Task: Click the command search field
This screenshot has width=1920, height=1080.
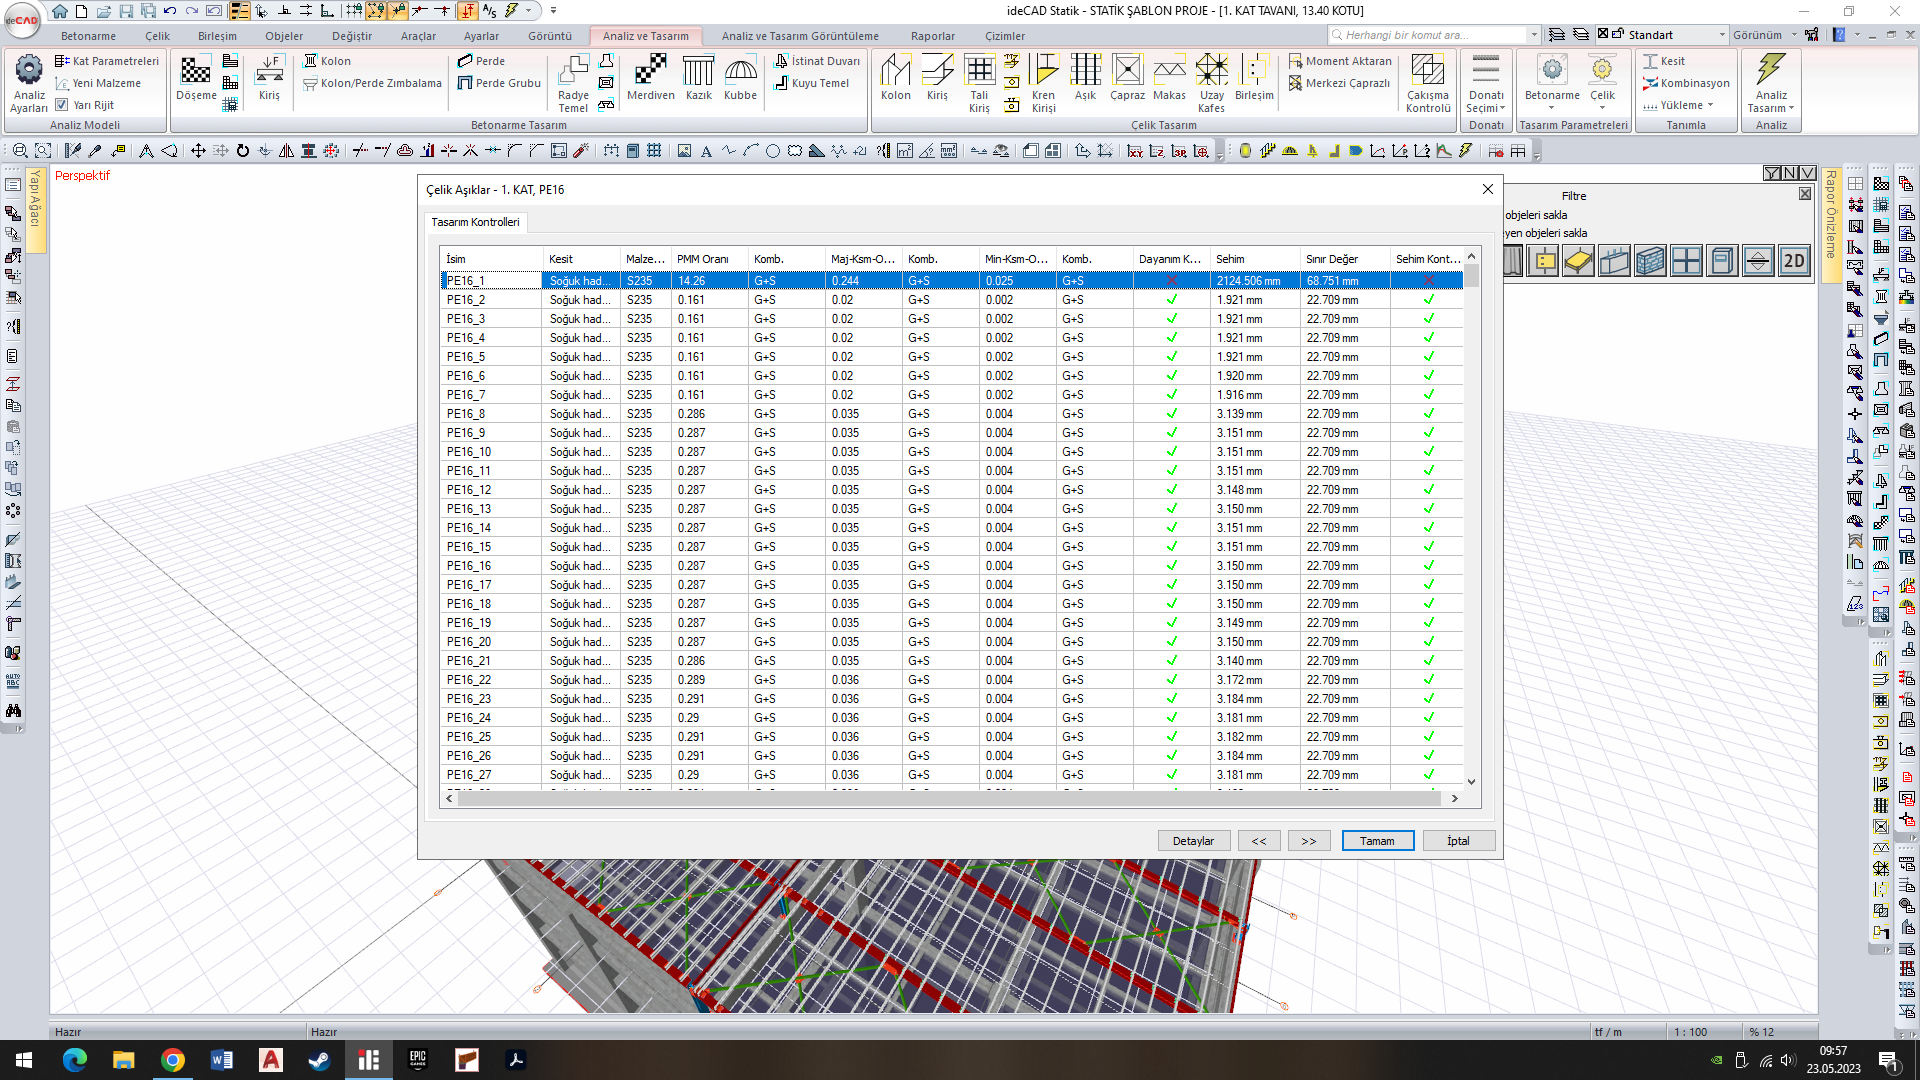Action: coord(1431,35)
